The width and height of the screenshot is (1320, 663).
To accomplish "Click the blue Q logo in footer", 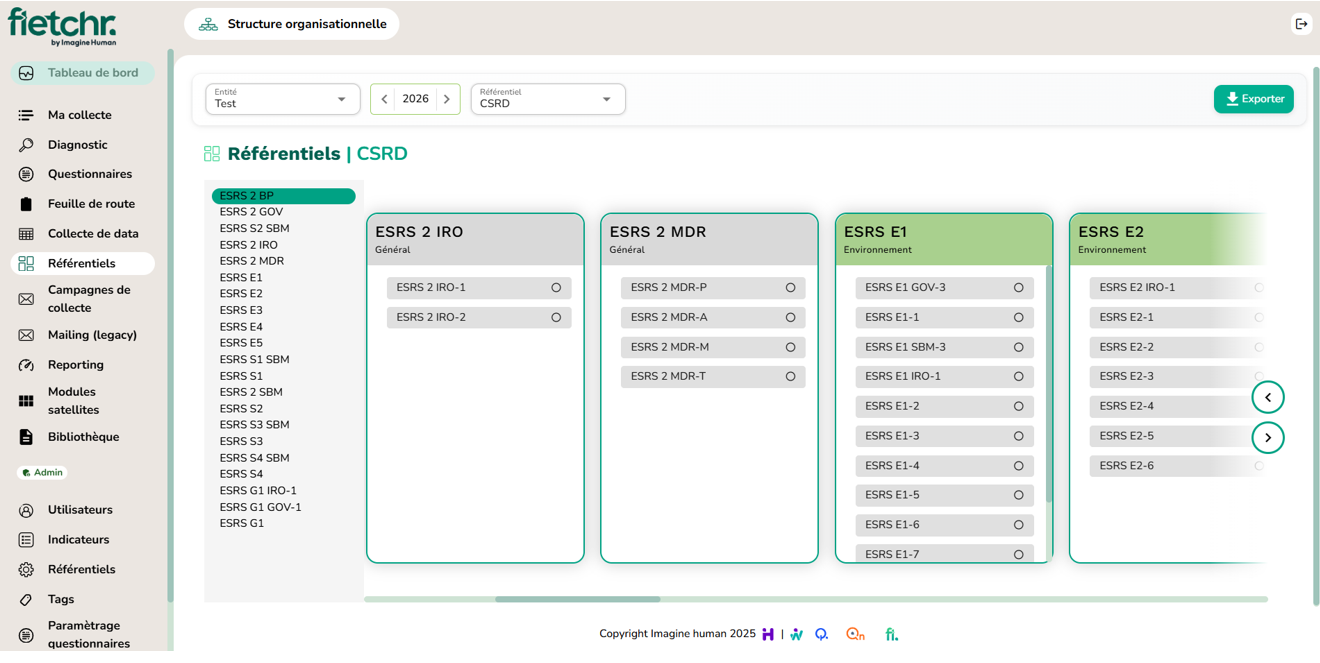I will click(822, 634).
